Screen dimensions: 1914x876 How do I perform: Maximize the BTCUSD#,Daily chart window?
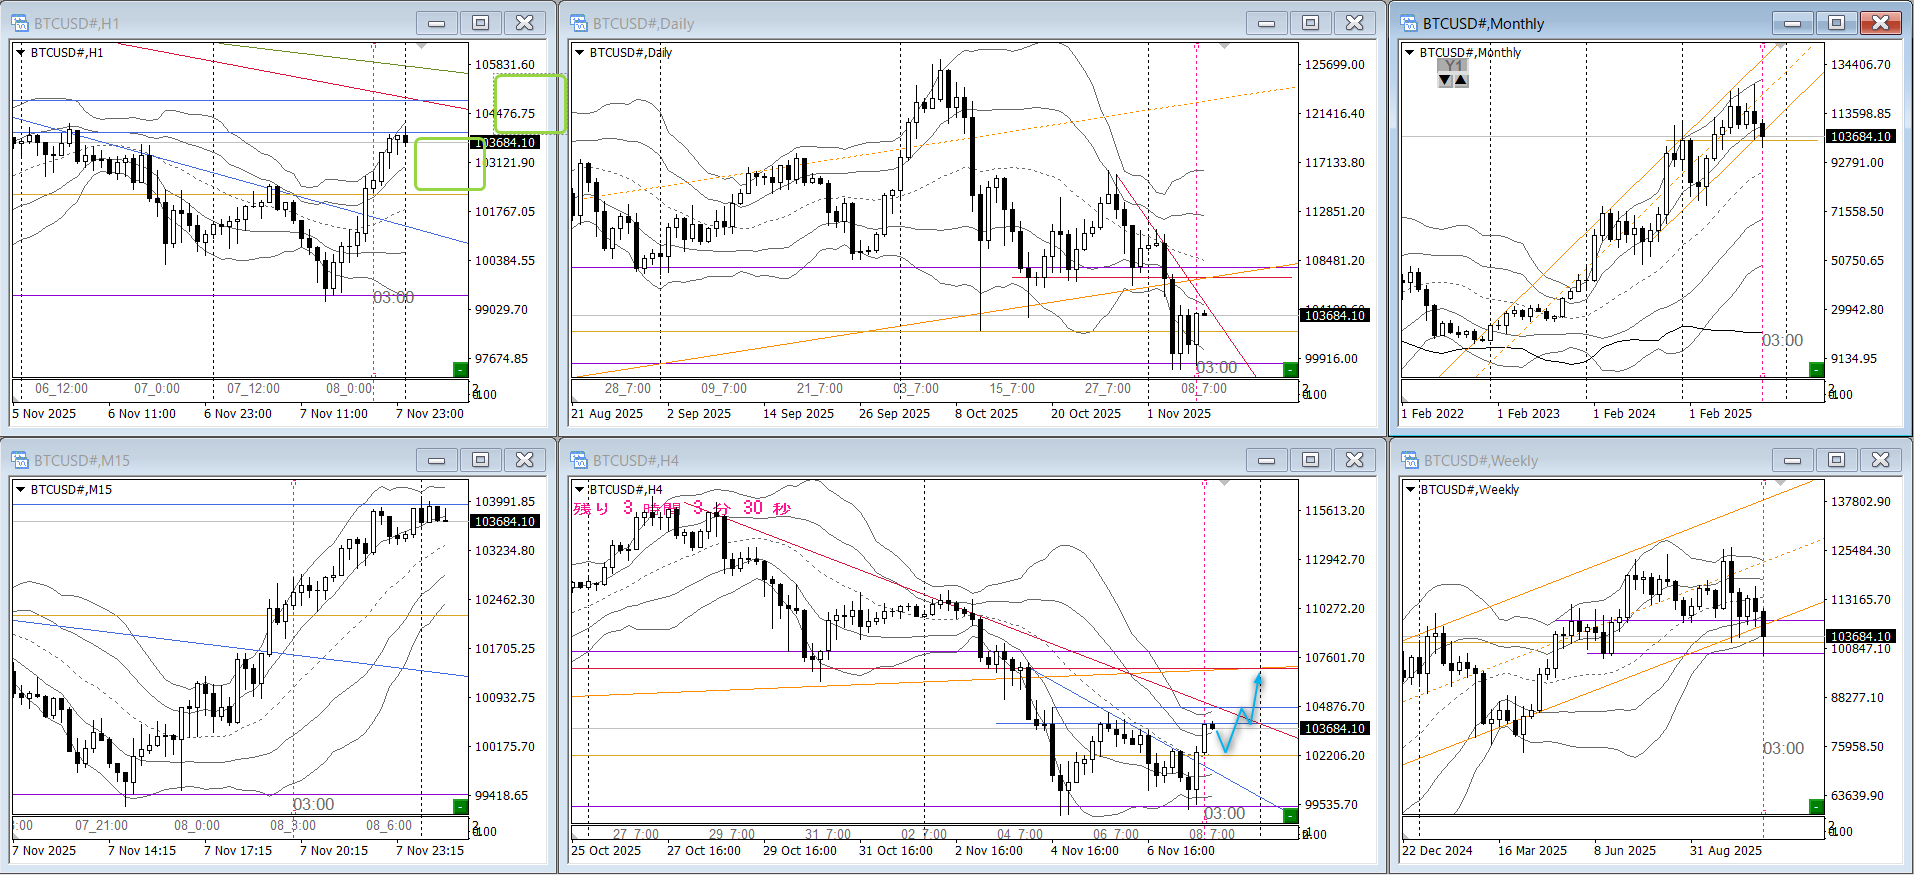click(x=1310, y=23)
